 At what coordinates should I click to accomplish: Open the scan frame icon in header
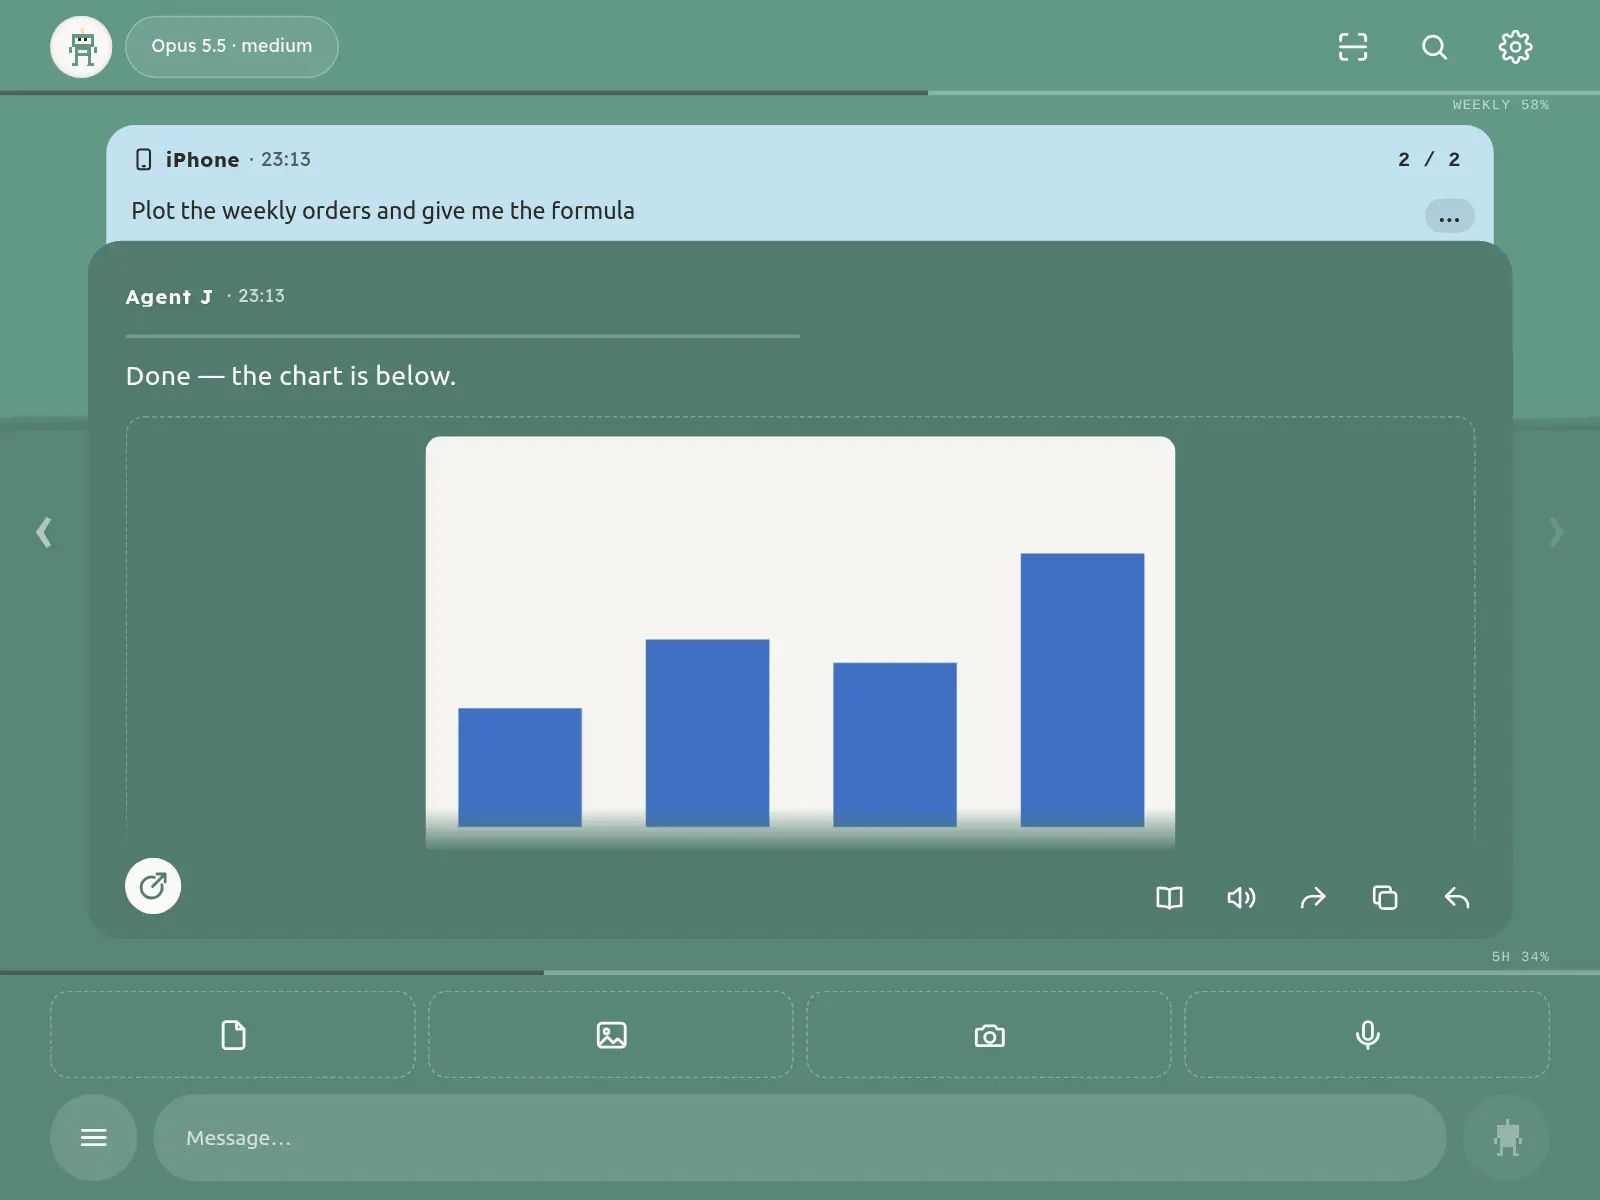coord(1353,47)
